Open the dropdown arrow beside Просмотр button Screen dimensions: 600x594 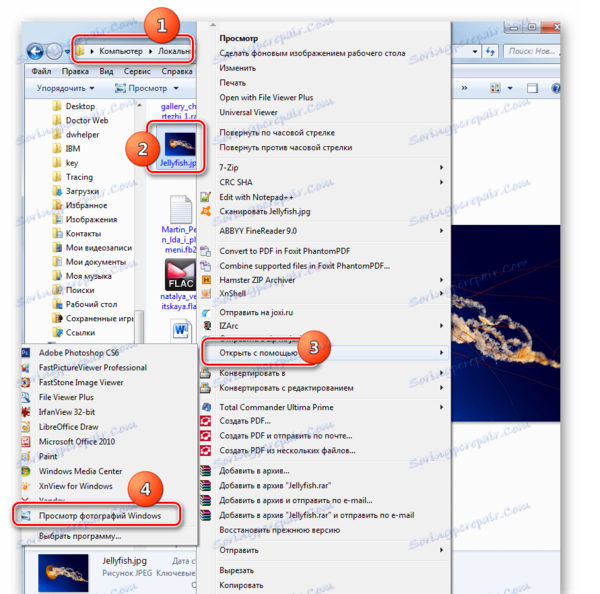(176, 88)
